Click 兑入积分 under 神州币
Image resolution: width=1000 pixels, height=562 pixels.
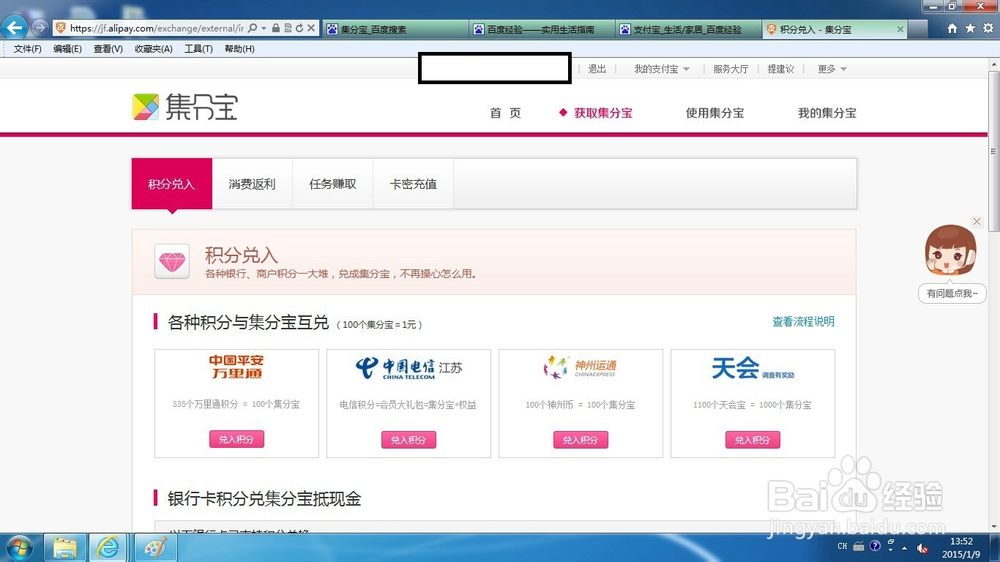(x=580, y=440)
